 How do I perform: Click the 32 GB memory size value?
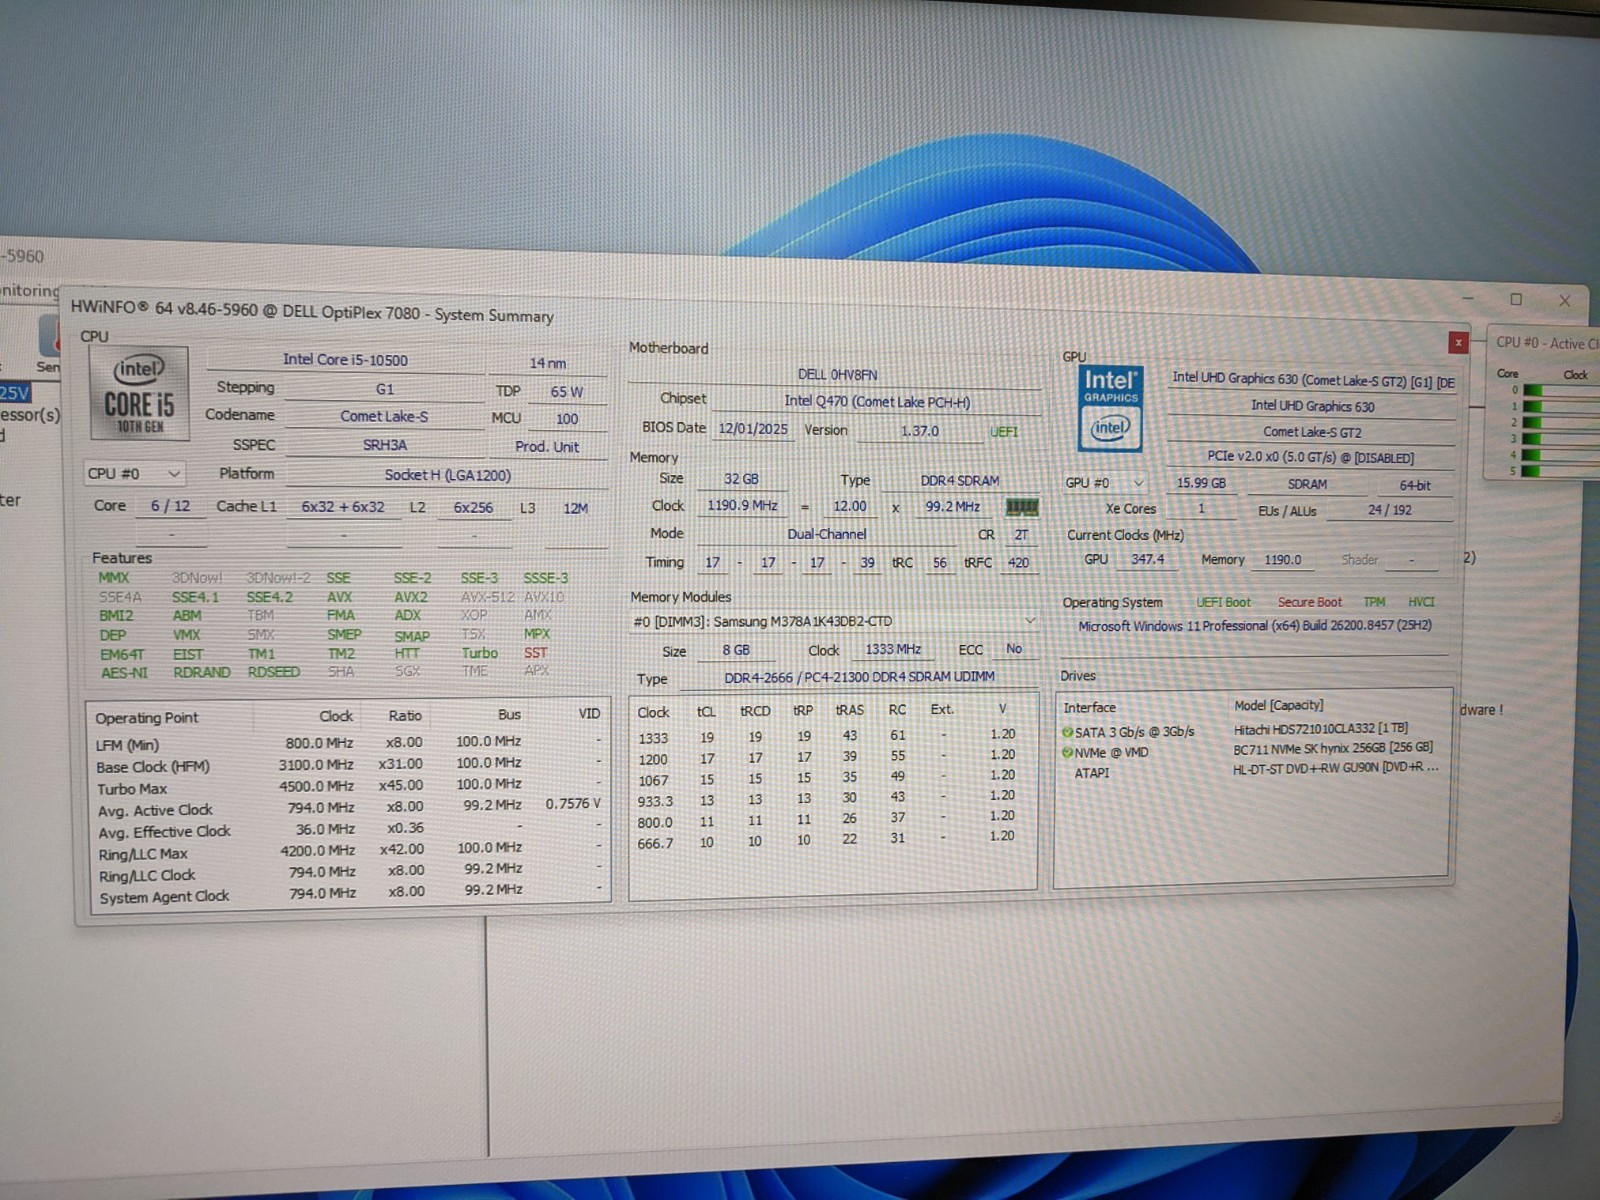coord(741,479)
